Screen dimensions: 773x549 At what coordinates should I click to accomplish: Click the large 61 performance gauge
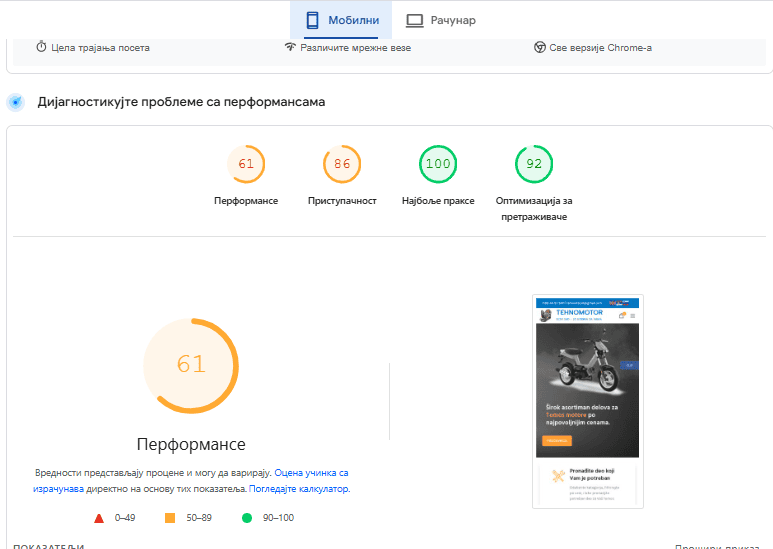(191, 365)
